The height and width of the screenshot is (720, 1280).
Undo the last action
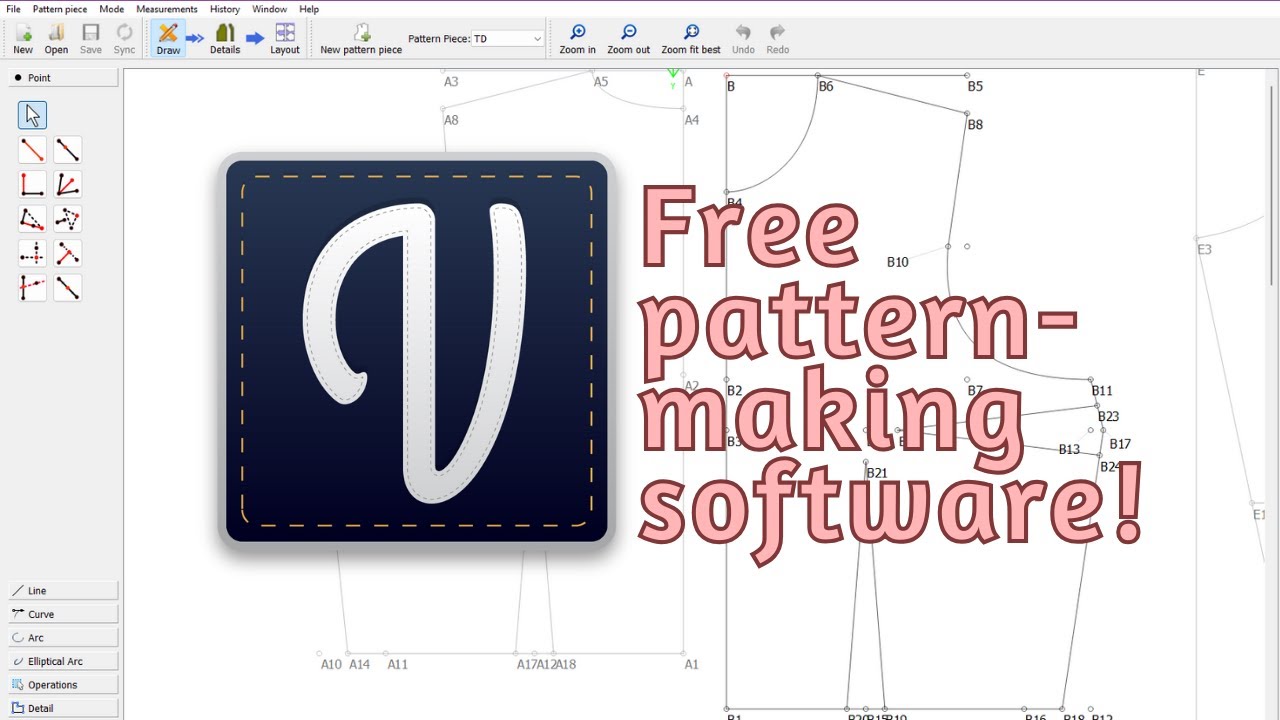pos(743,39)
